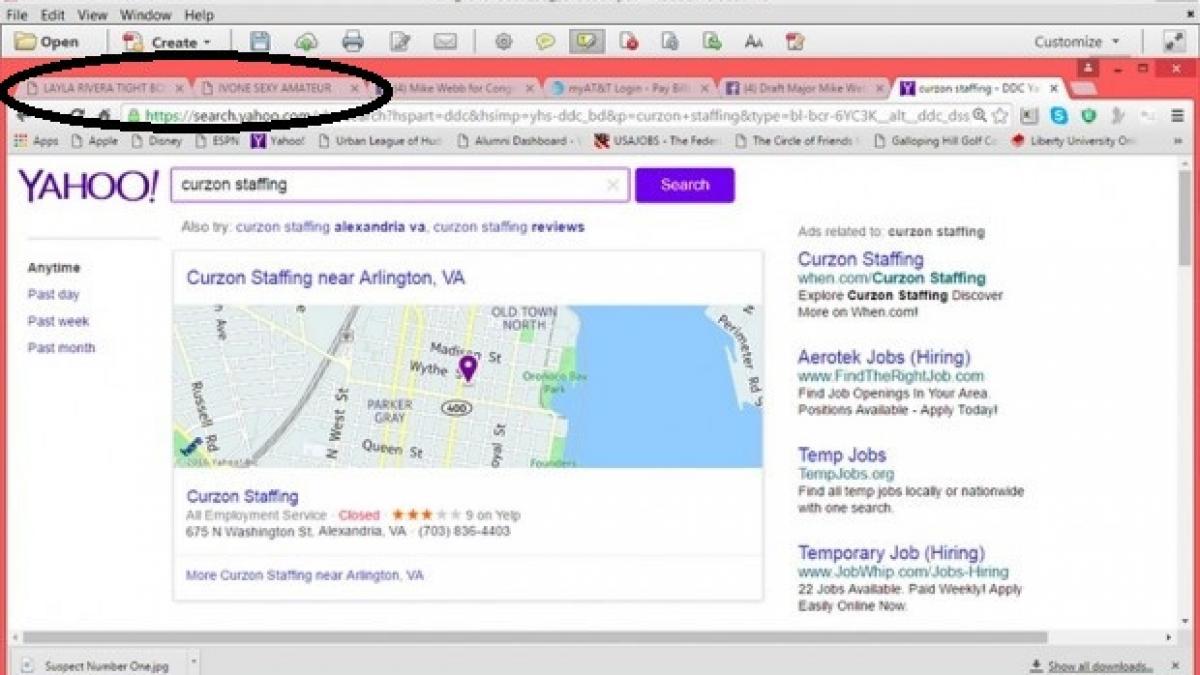Click the Print icon in toolbar

352,42
